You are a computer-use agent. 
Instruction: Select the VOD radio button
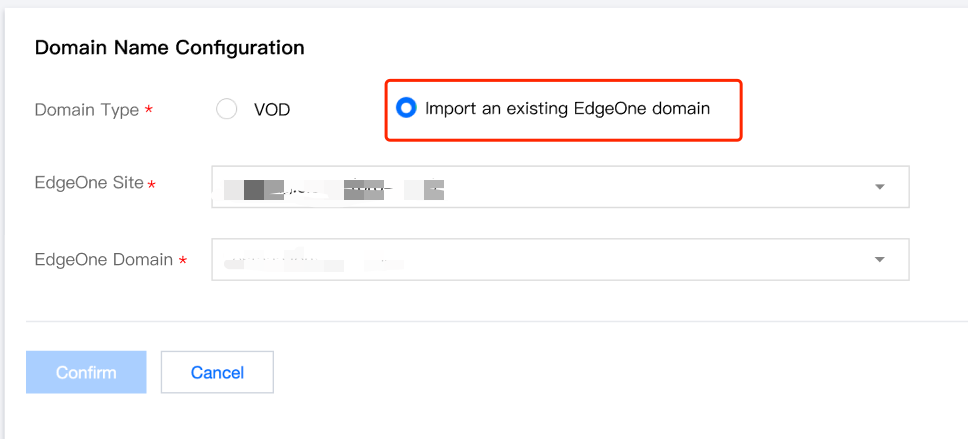227,109
